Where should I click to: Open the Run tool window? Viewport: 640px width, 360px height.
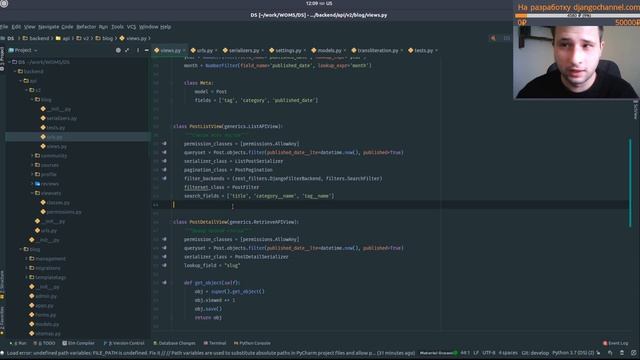[18, 343]
